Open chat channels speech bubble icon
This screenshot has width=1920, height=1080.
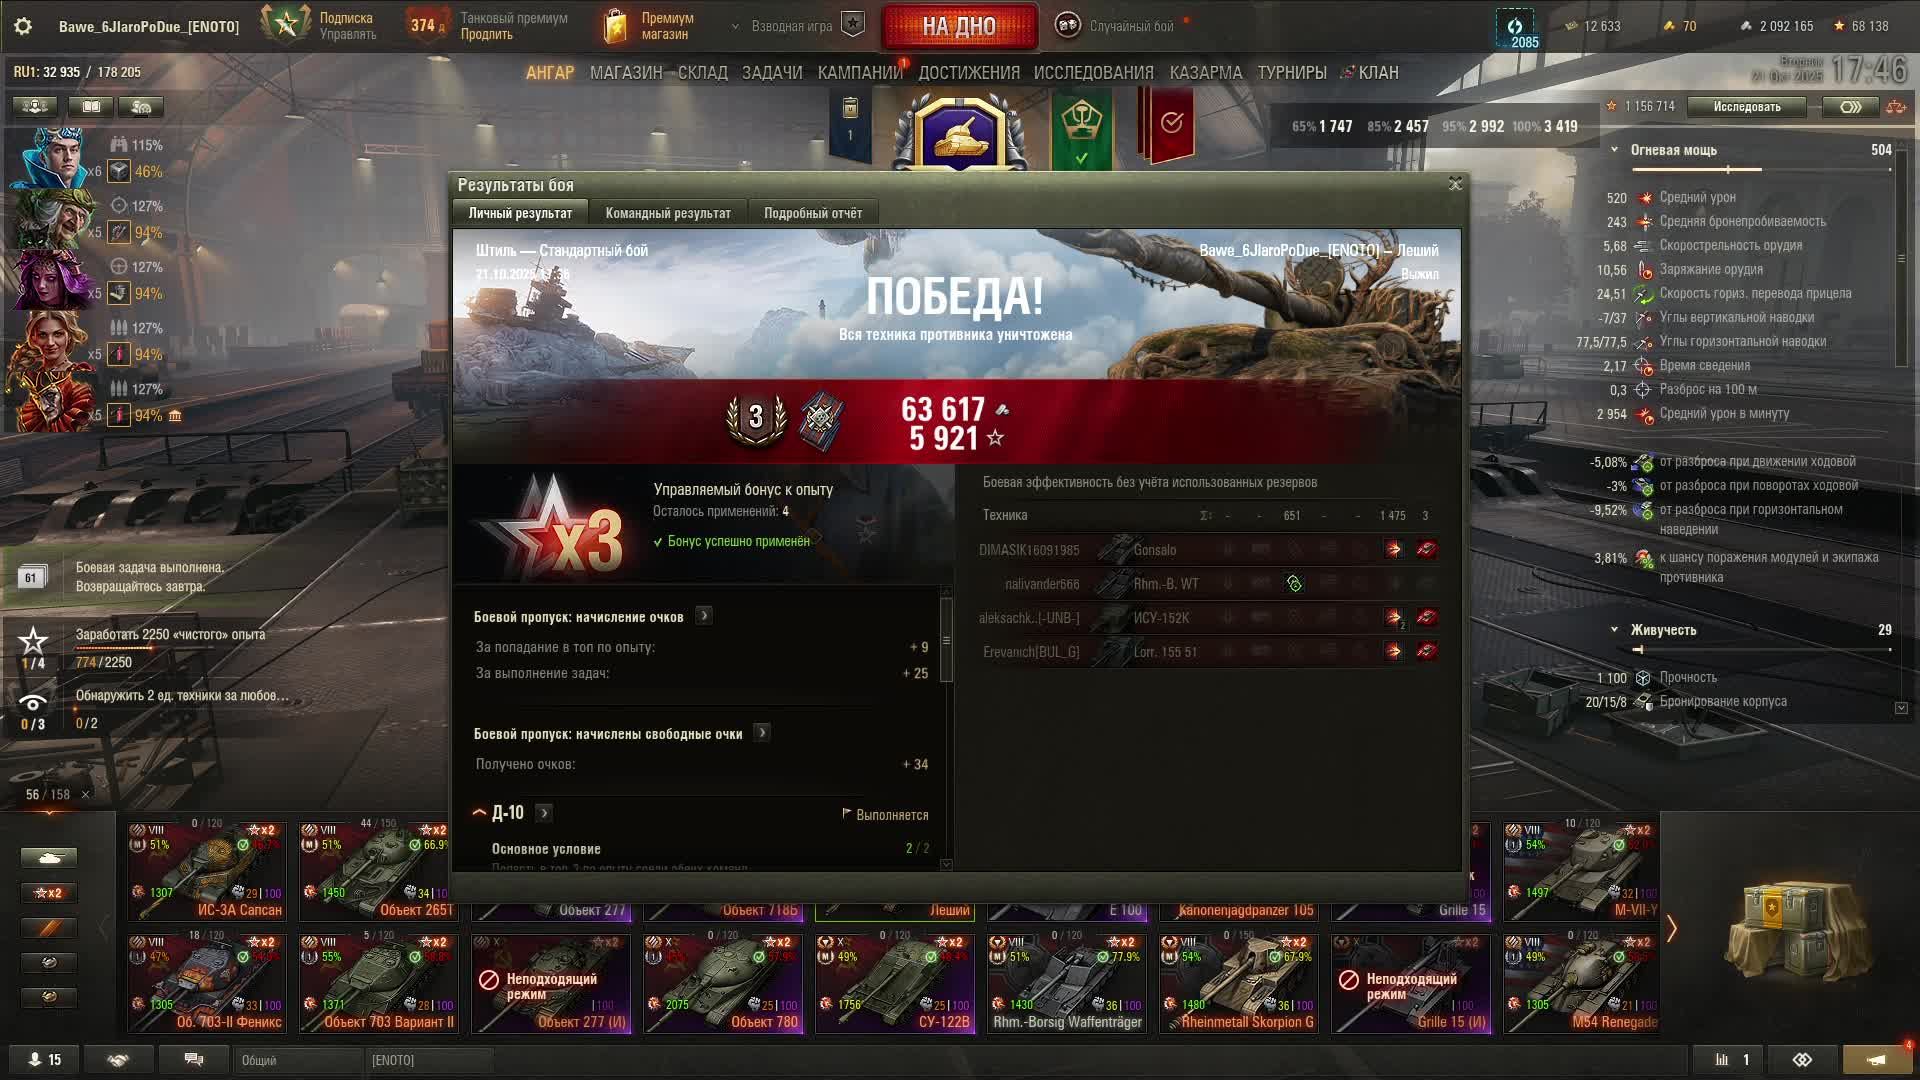[194, 1060]
